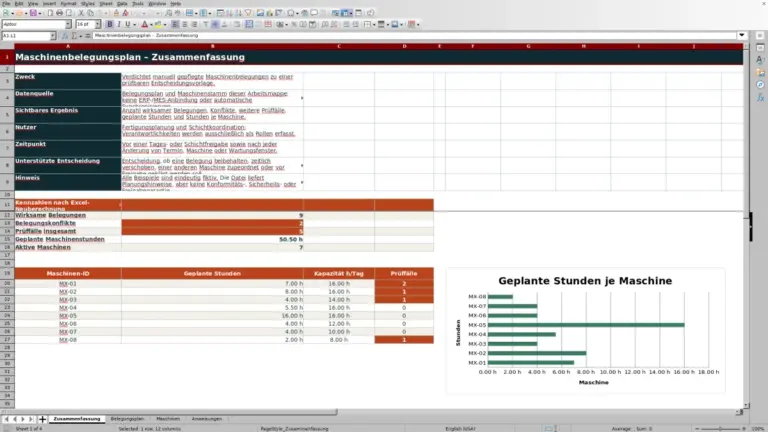The width and height of the screenshot is (768, 432).
Task: Switch to the Maschinen sheet tab
Action: click(x=168, y=419)
